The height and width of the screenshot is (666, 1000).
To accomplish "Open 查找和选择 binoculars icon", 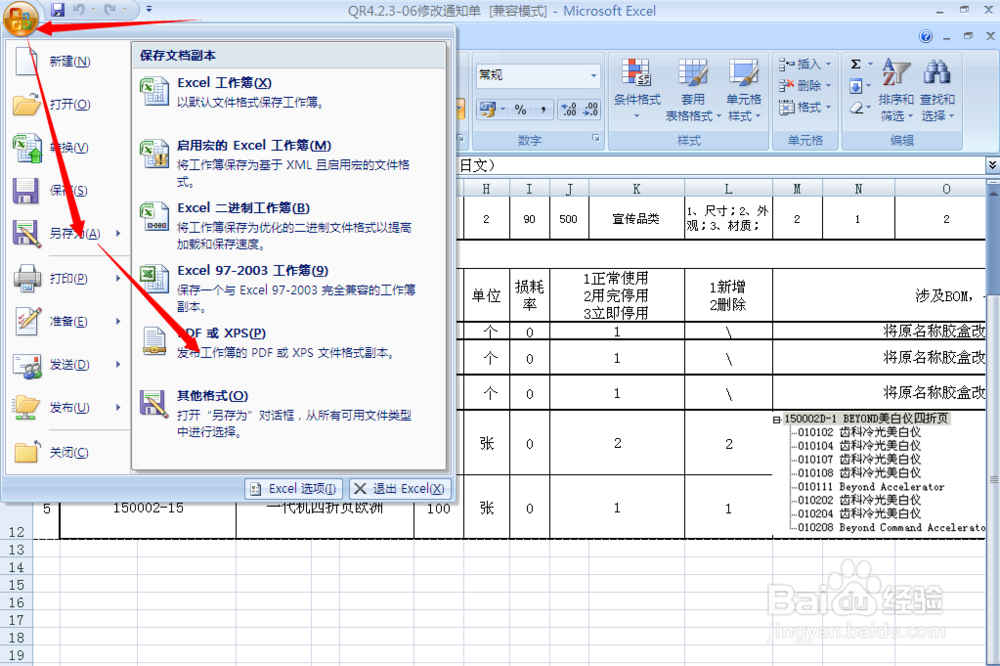I will (x=938, y=90).
